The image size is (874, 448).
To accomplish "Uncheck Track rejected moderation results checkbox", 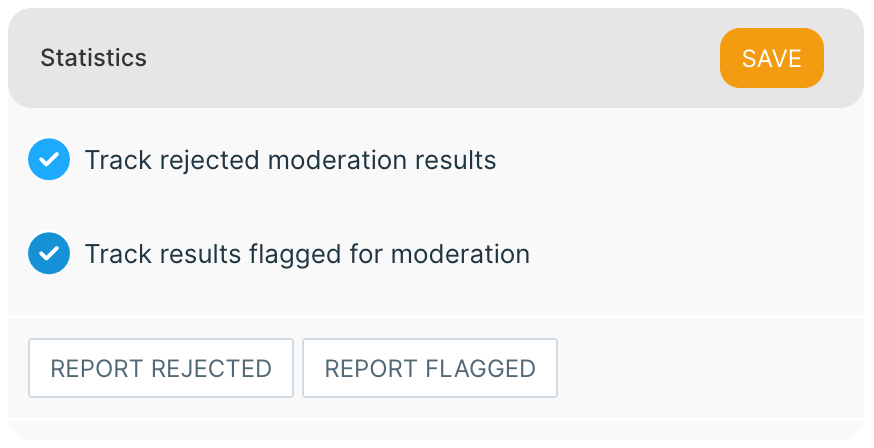I will coord(49,160).
